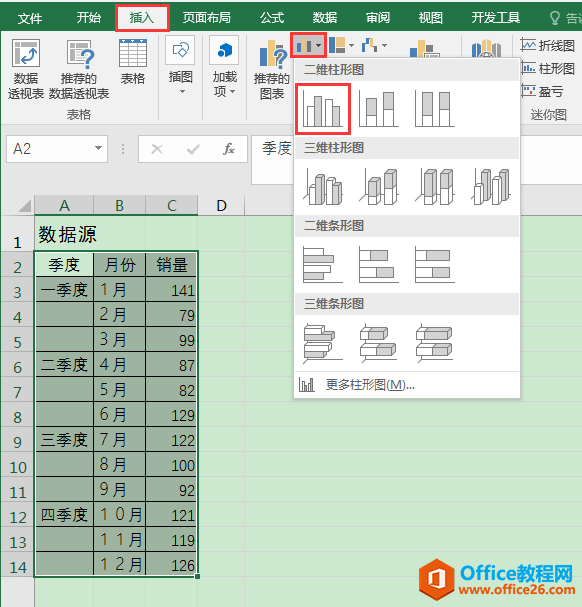Choose 2D 100% stacked column chart
This screenshot has height=607, width=582.
(434, 109)
